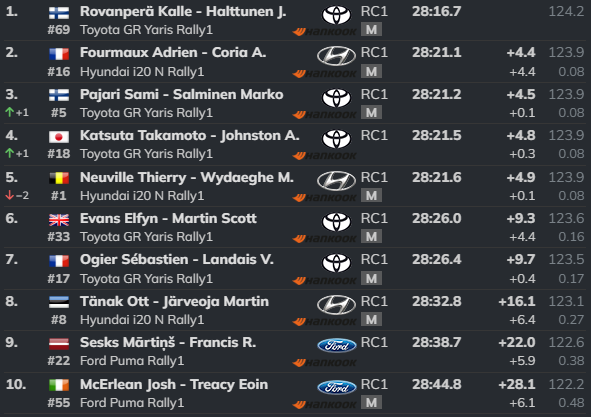Click the Estonian flag beside Tänak Ott
The height and width of the screenshot is (417, 591).
[x=59, y=302]
